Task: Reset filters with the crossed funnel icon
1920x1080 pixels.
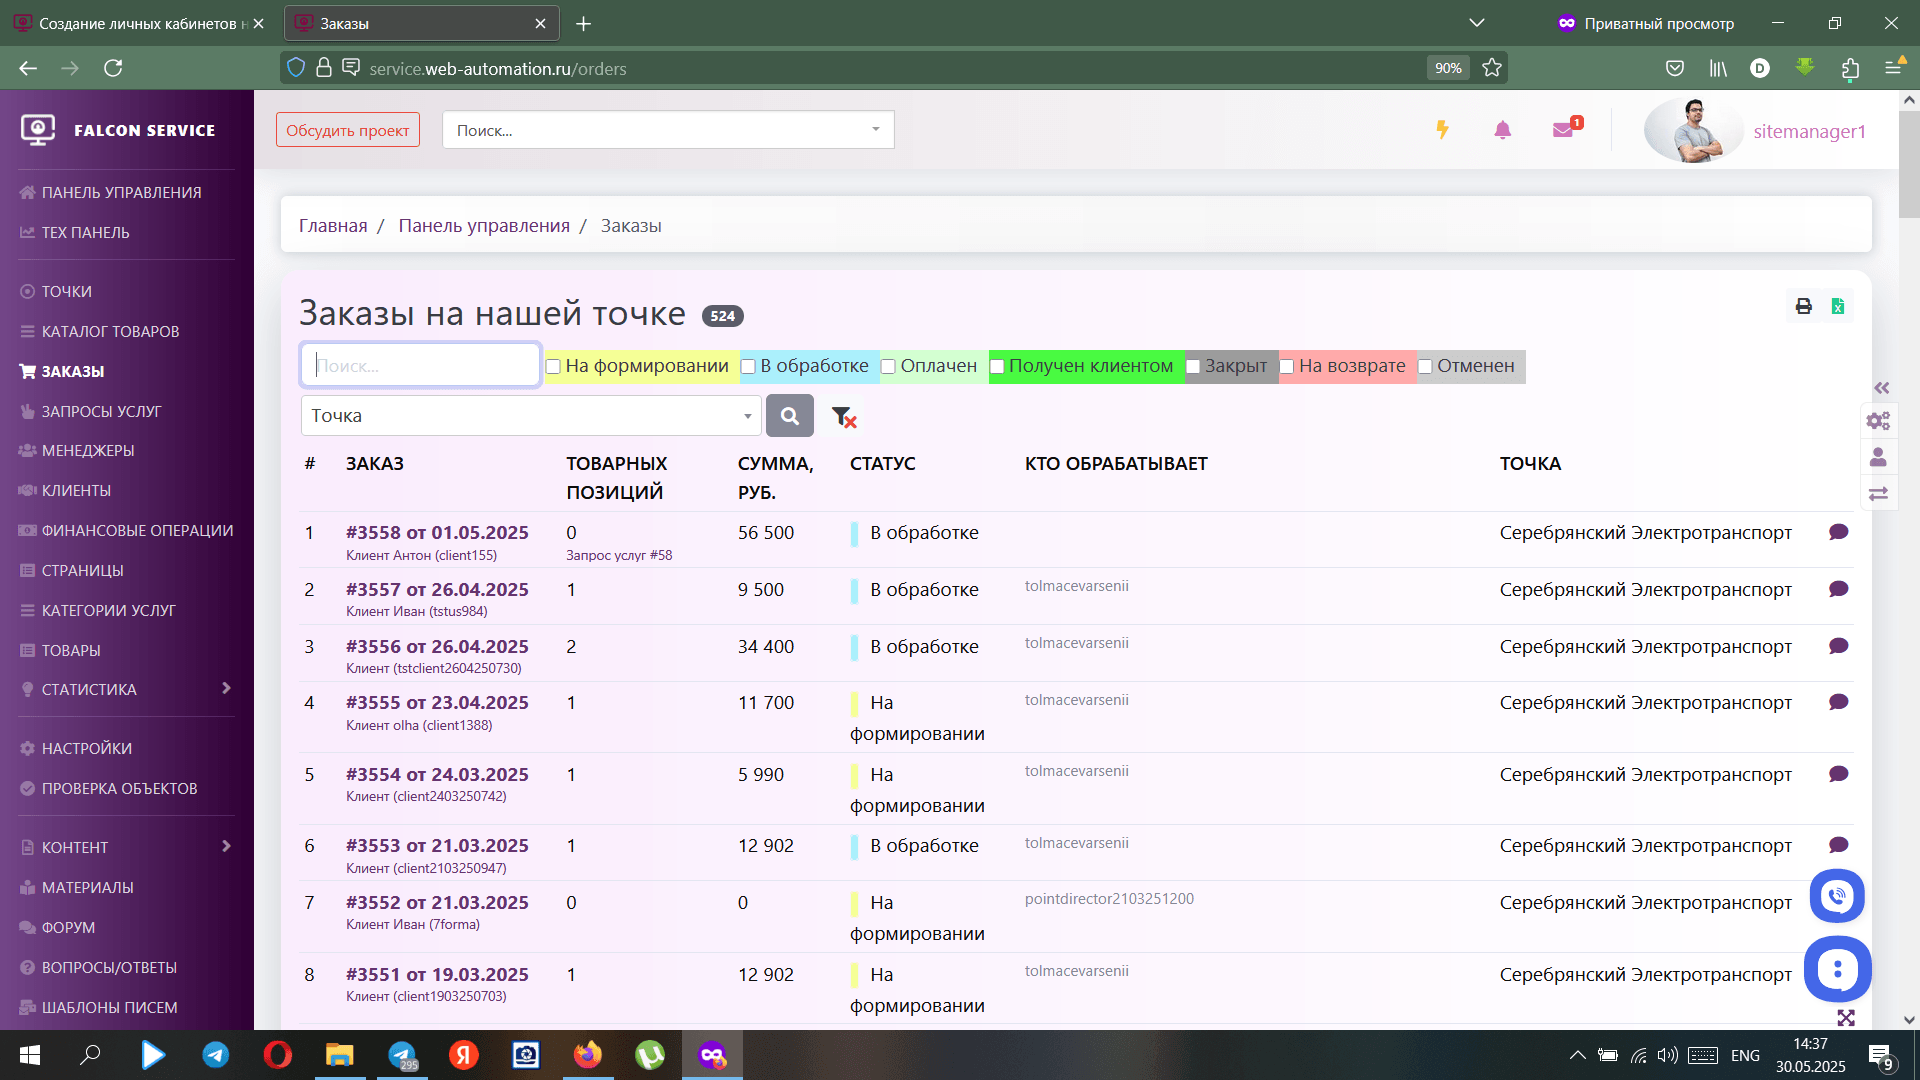Action: pyautogui.click(x=843, y=417)
